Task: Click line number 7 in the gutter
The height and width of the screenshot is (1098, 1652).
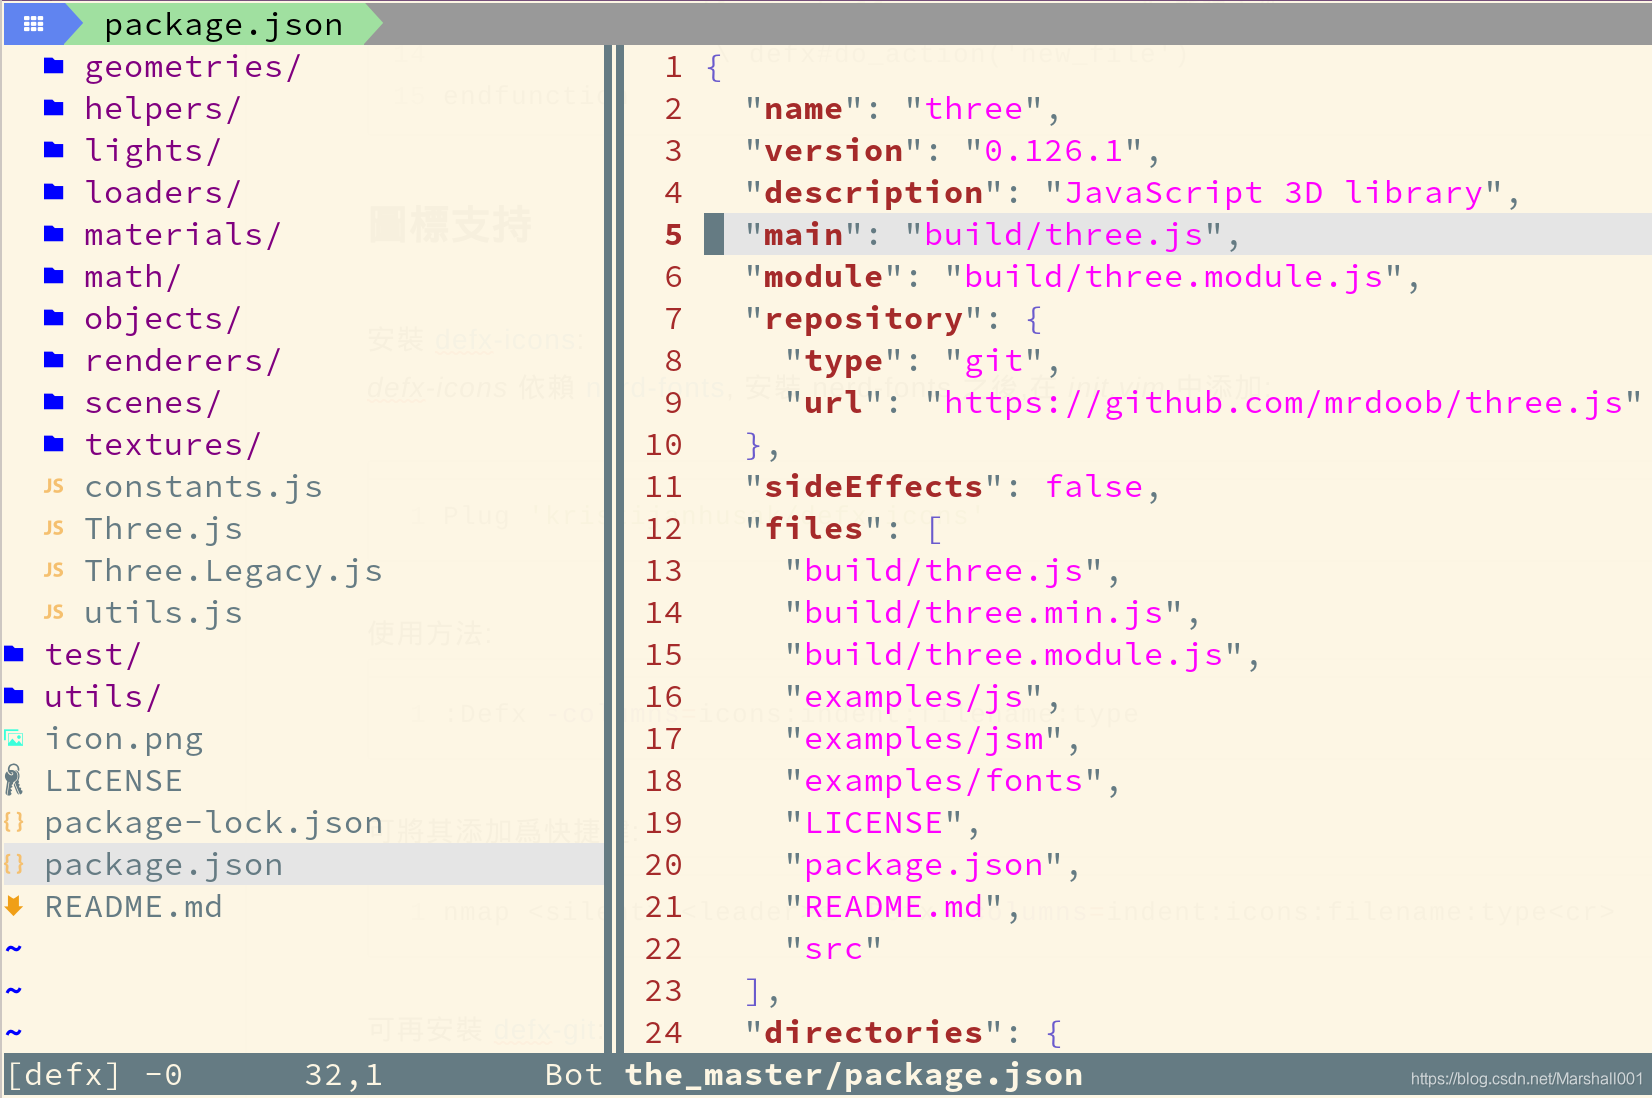Action: pos(673,319)
